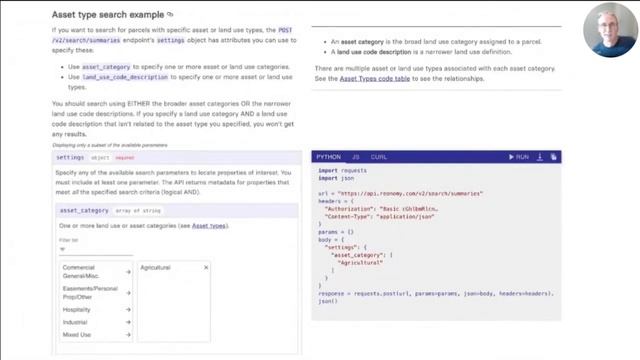Add Easements/Personal Prop/Other with its arrow
The width and height of the screenshot is (640, 360).
pos(128,293)
